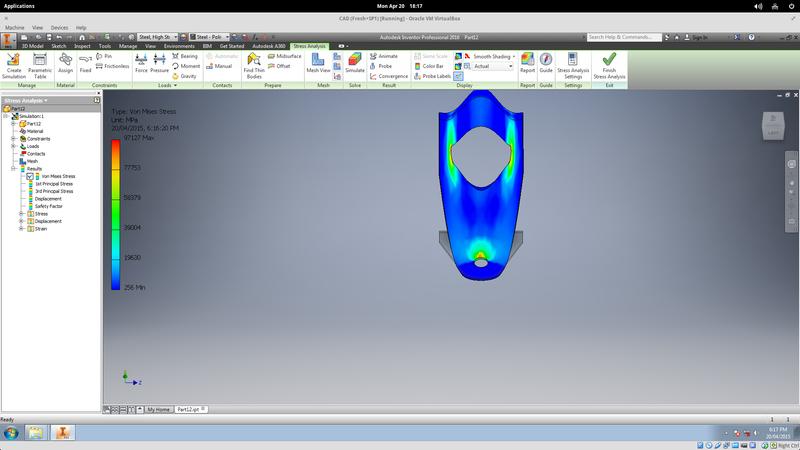Click the stress color bar legend
800x450 pixels.
[x=117, y=215]
